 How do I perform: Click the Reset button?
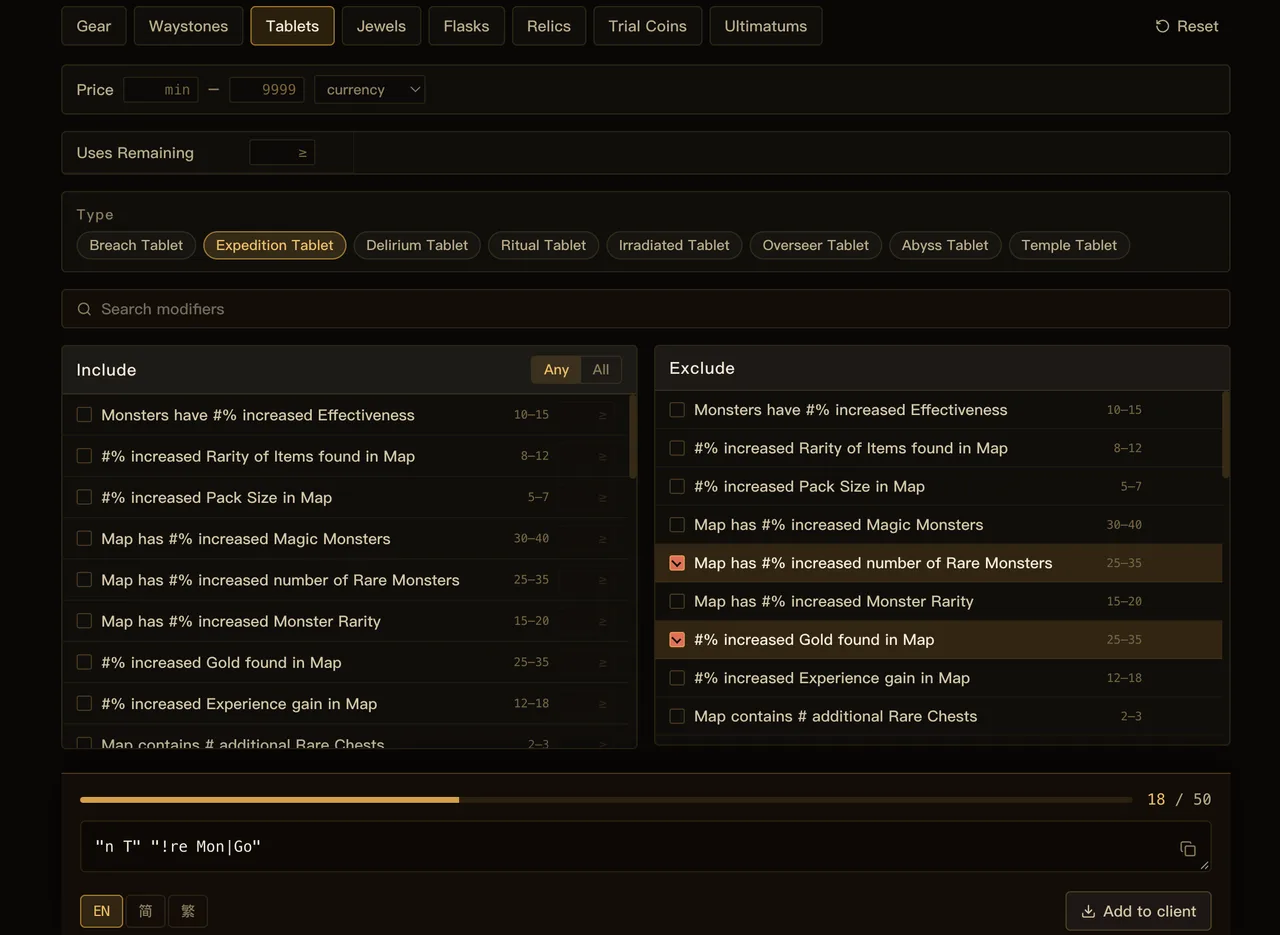[1187, 26]
